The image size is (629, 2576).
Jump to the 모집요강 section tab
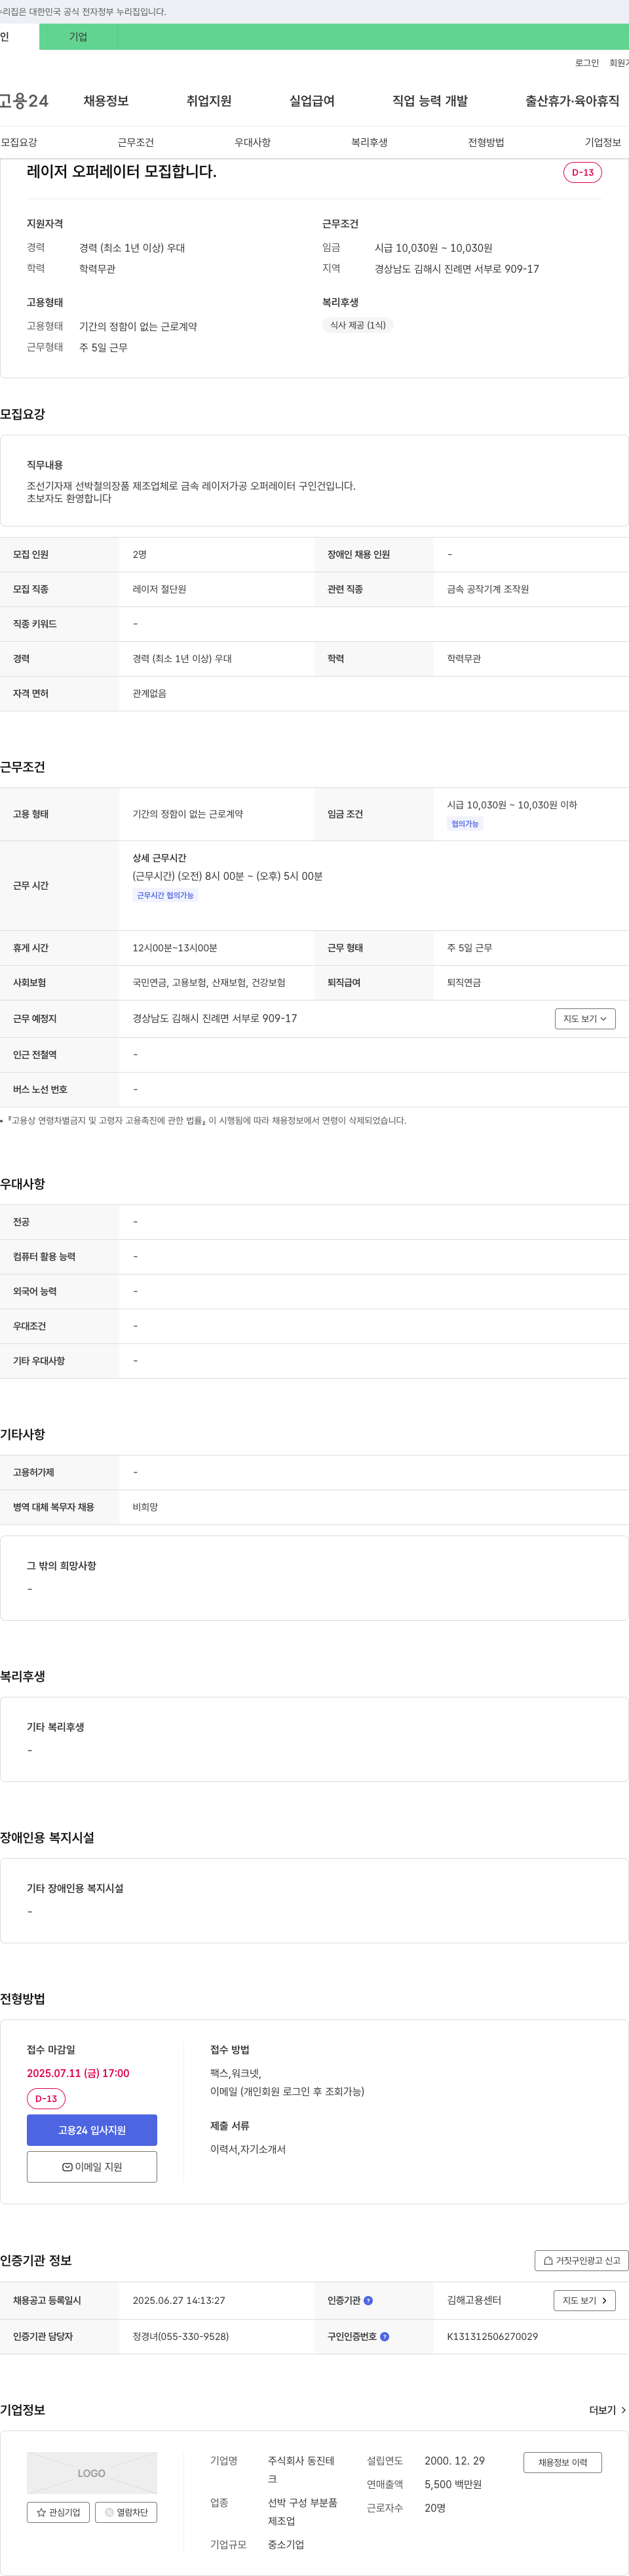tap(19, 142)
